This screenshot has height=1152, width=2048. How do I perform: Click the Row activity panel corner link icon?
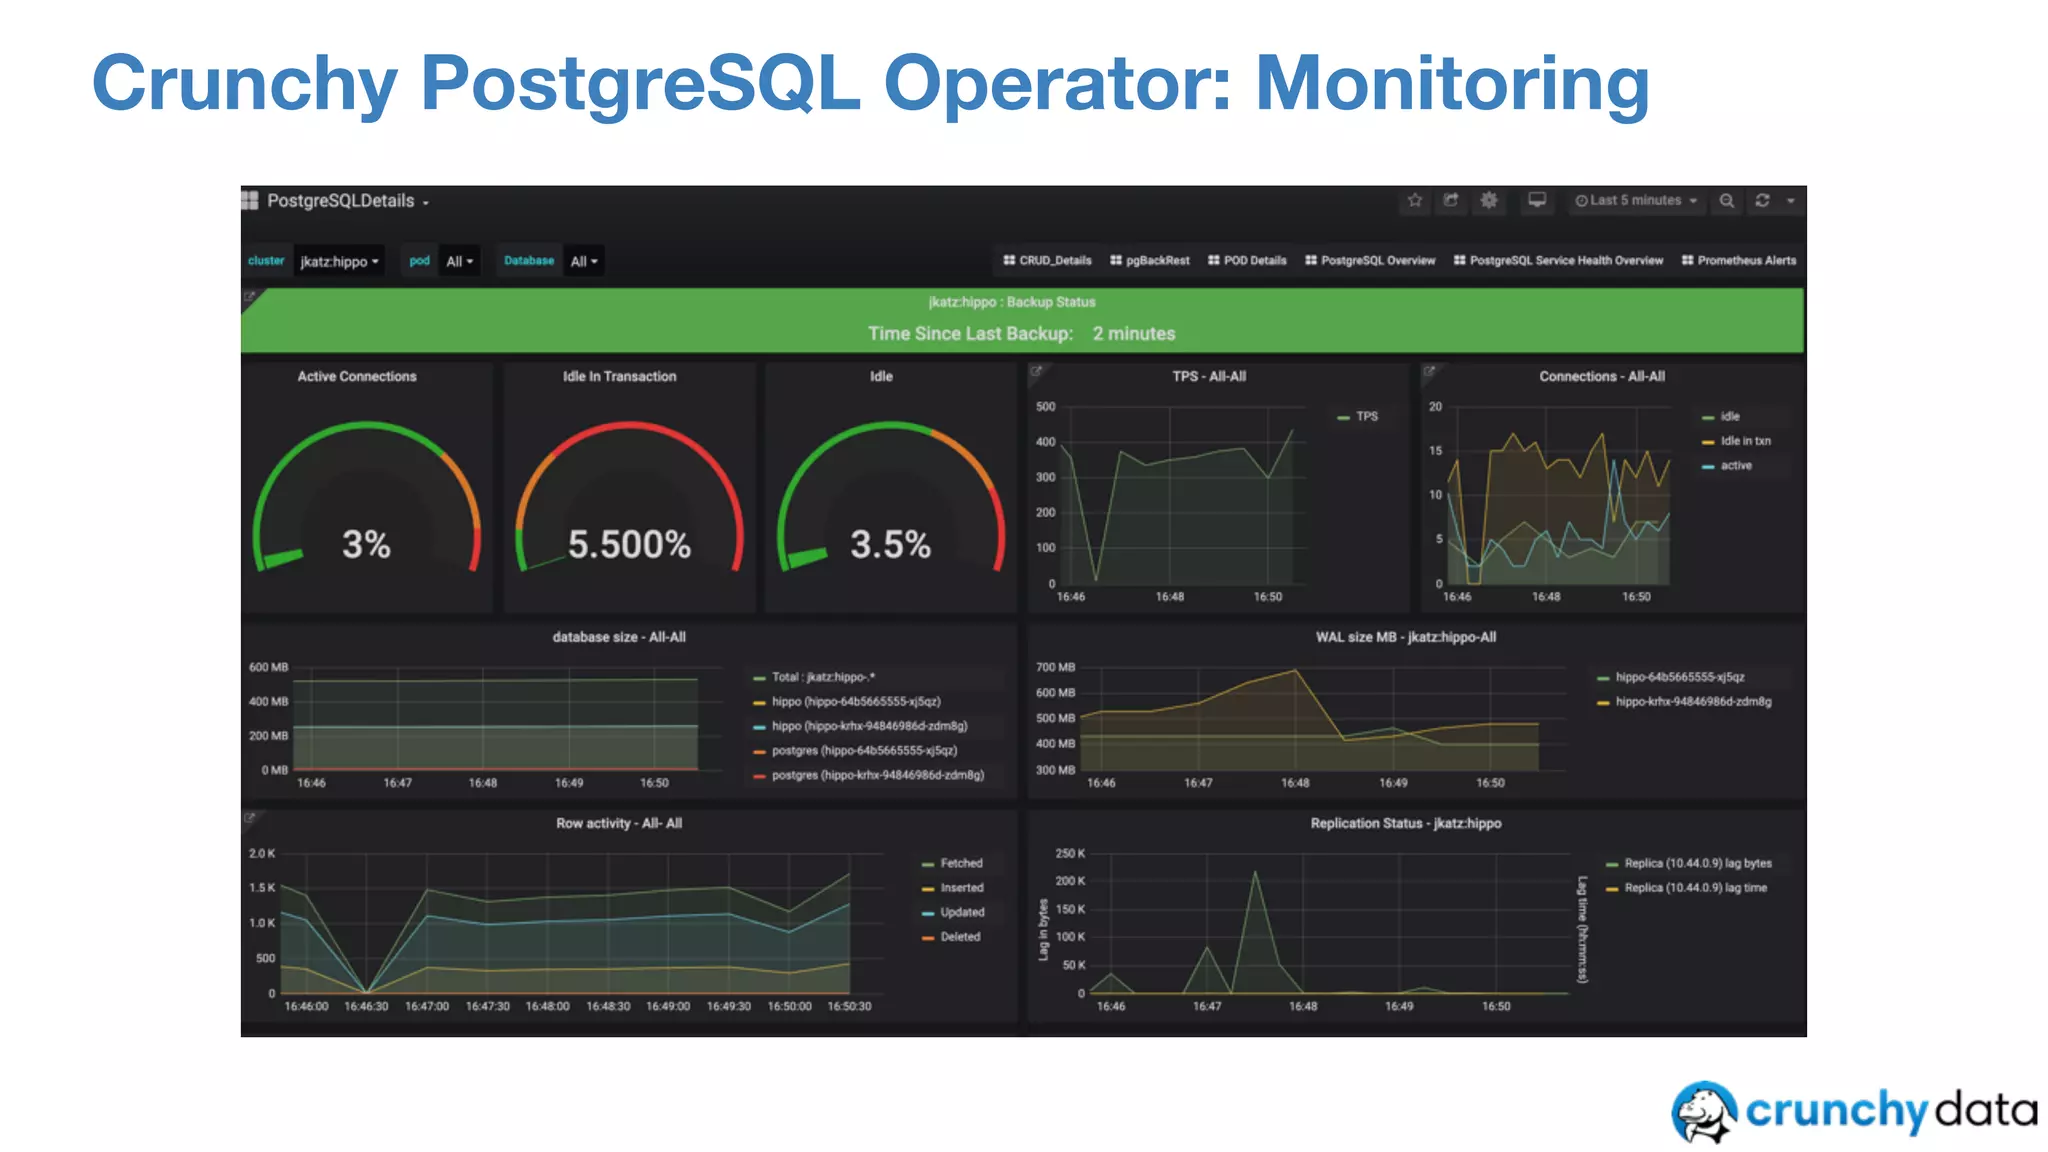point(250,817)
